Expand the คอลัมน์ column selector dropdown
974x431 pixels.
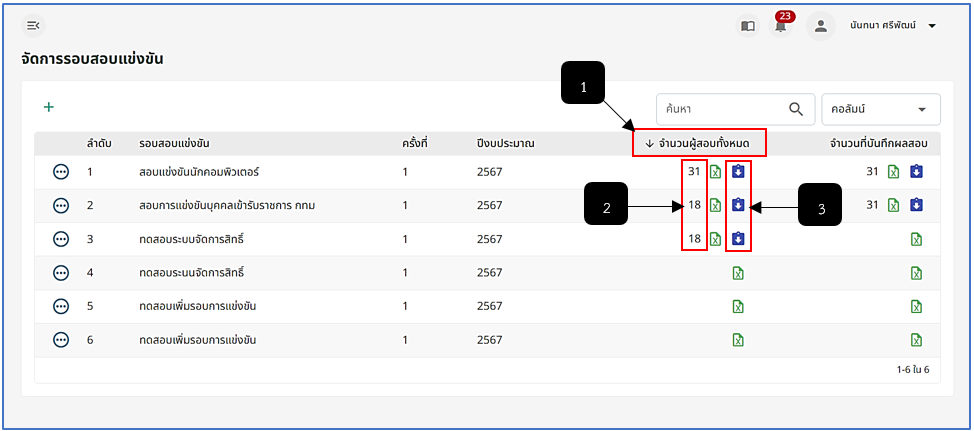(881, 109)
